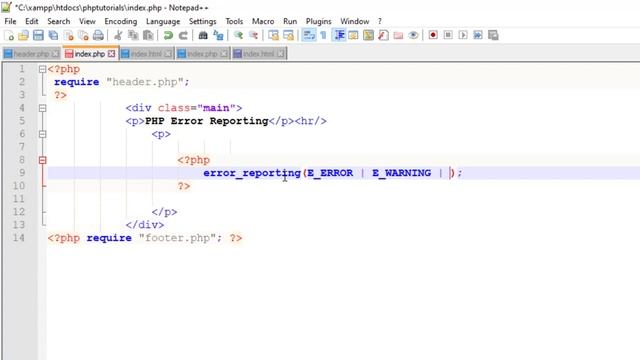640x360 pixels.
Task: Zoom out using the toolbar icon
Action: pos(253,36)
